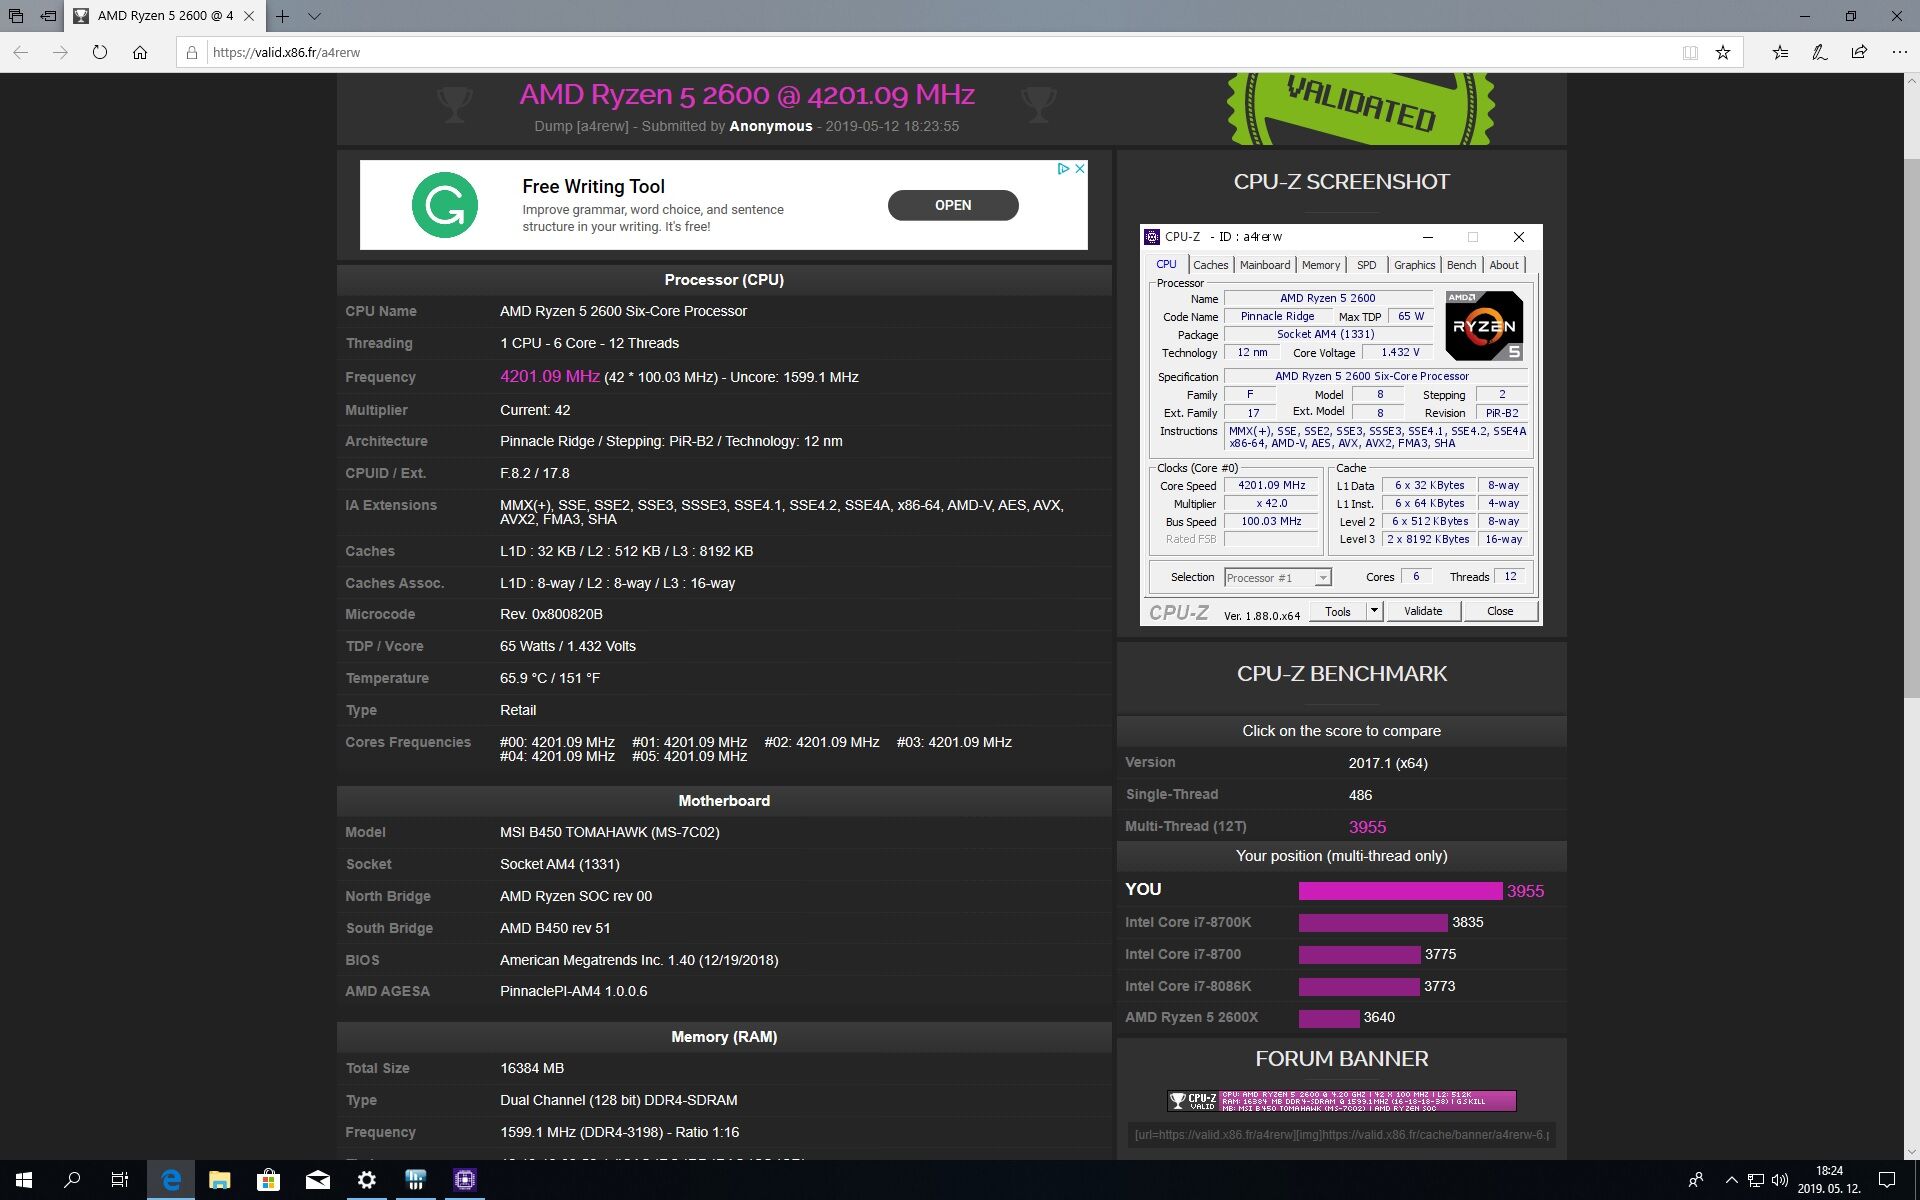Select the Memory tab in CPU-Z screenshot
This screenshot has width=1920, height=1200.
point(1321,265)
